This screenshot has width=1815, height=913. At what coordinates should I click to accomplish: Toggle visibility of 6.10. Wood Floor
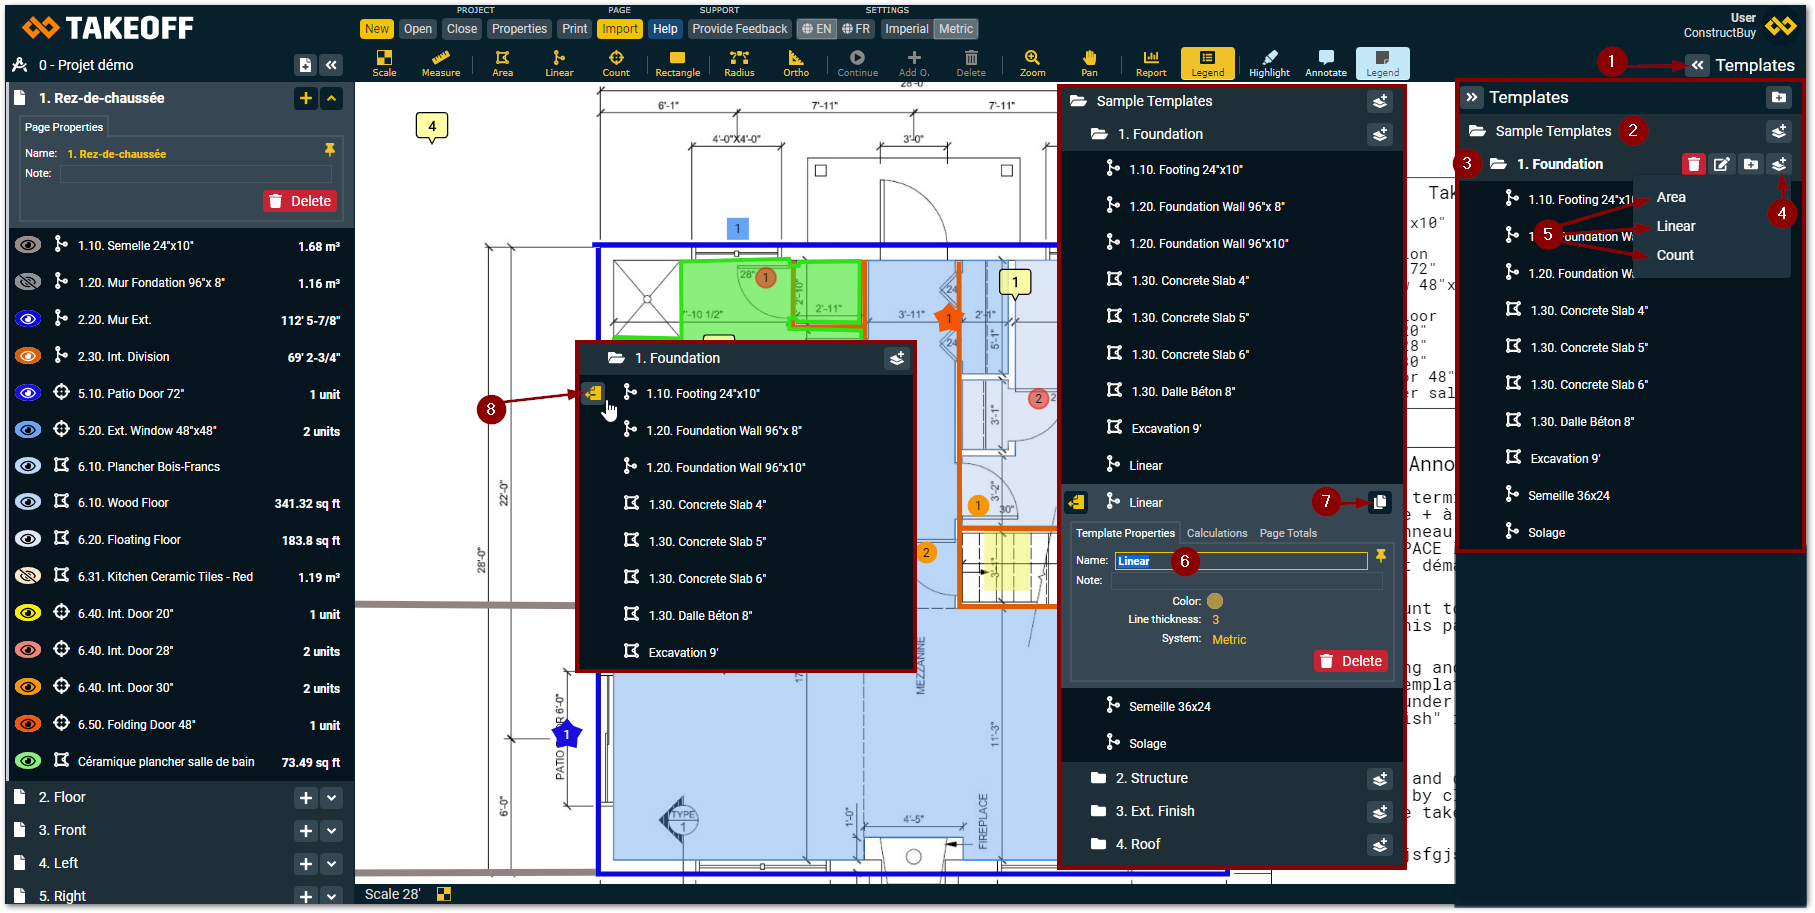point(28,503)
